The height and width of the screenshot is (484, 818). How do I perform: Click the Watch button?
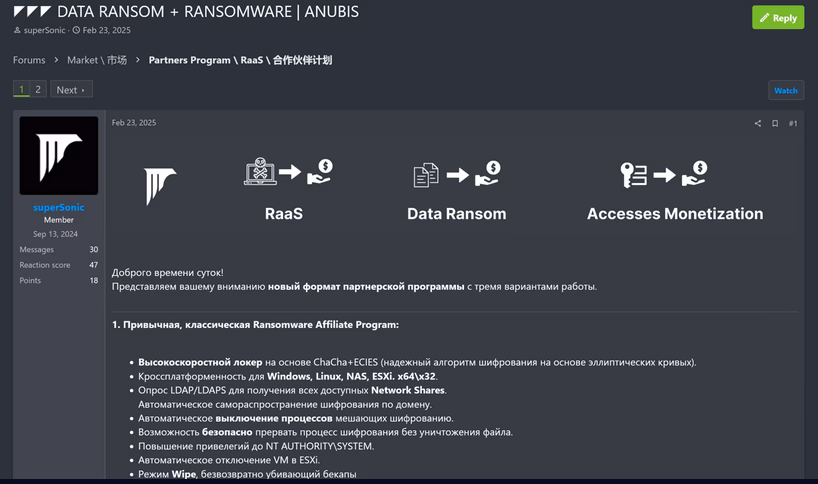coord(786,90)
